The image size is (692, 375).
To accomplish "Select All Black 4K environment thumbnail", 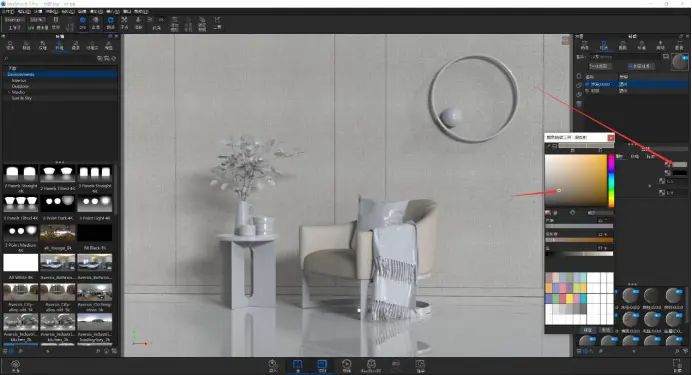I will (94, 233).
